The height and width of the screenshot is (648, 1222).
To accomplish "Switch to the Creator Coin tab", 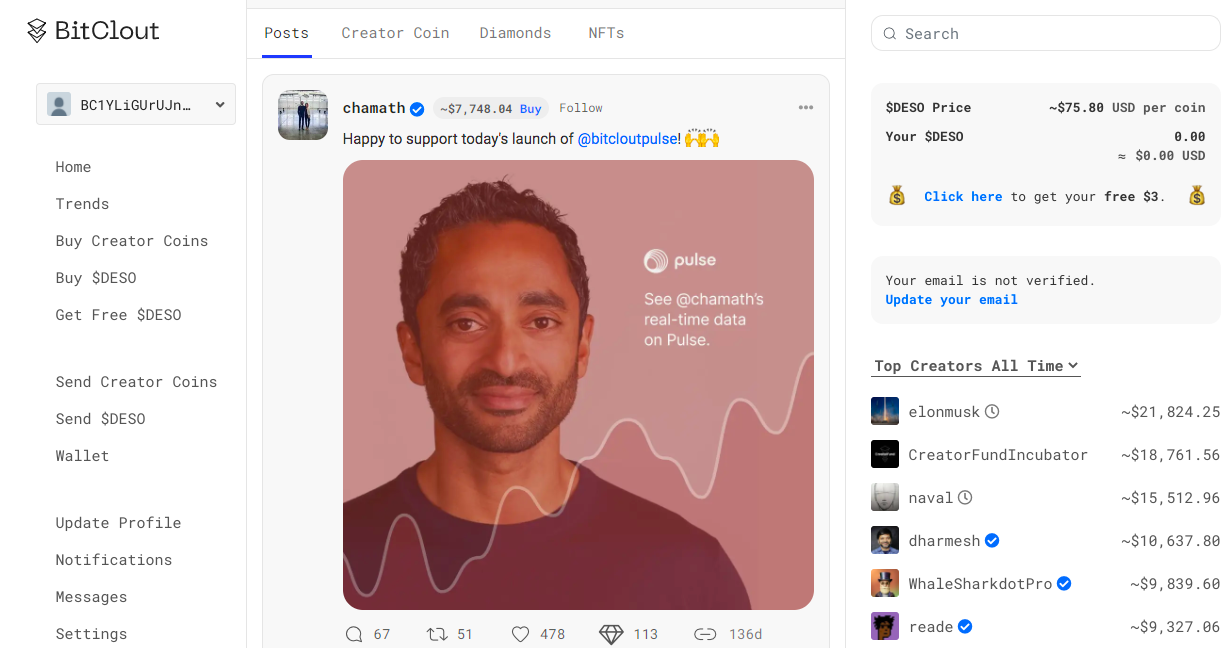I will (395, 33).
